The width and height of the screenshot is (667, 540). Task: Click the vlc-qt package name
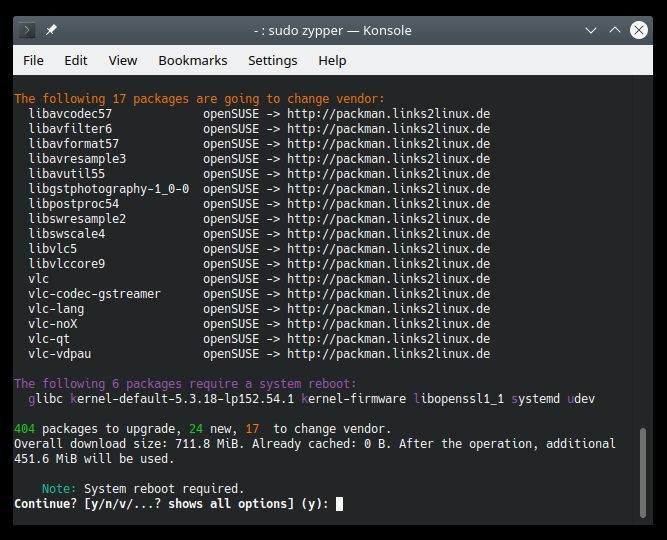click(49, 339)
